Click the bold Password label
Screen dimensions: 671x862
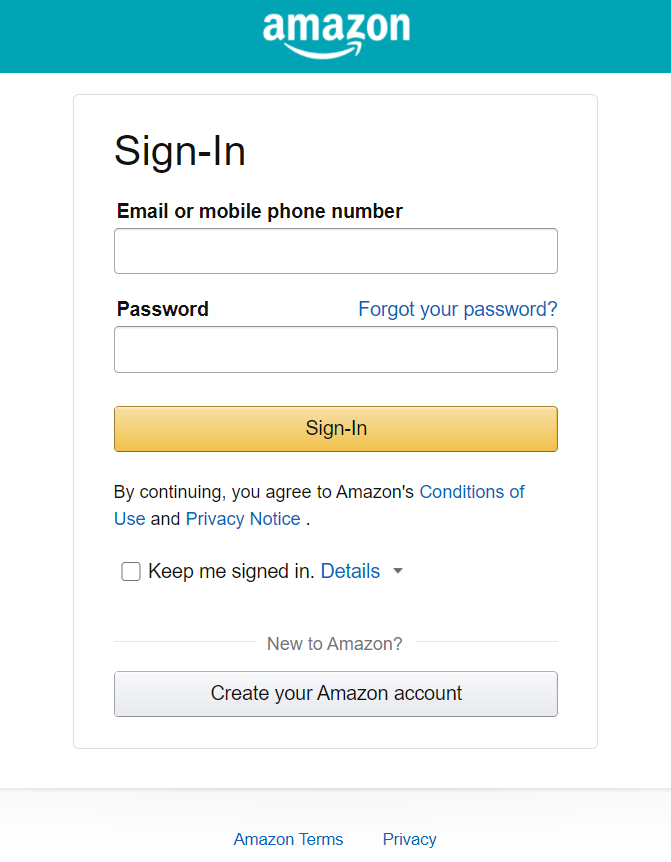[x=163, y=309]
